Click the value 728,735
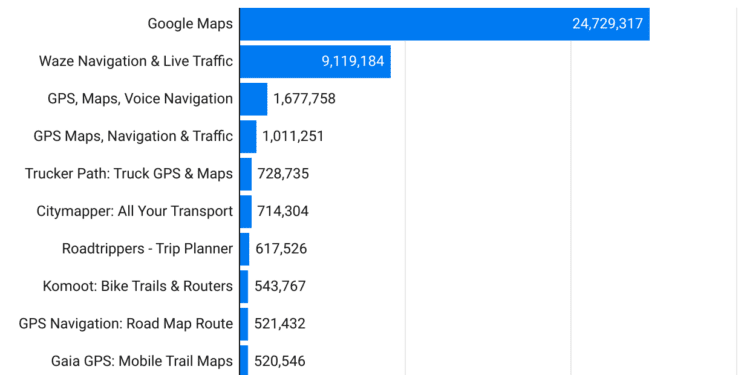 pyautogui.click(x=283, y=174)
